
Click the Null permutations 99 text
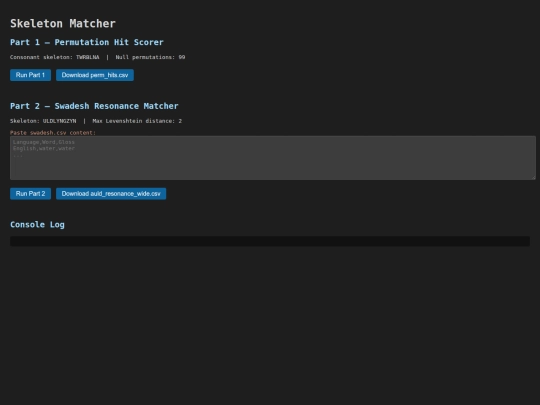(x=150, y=57)
